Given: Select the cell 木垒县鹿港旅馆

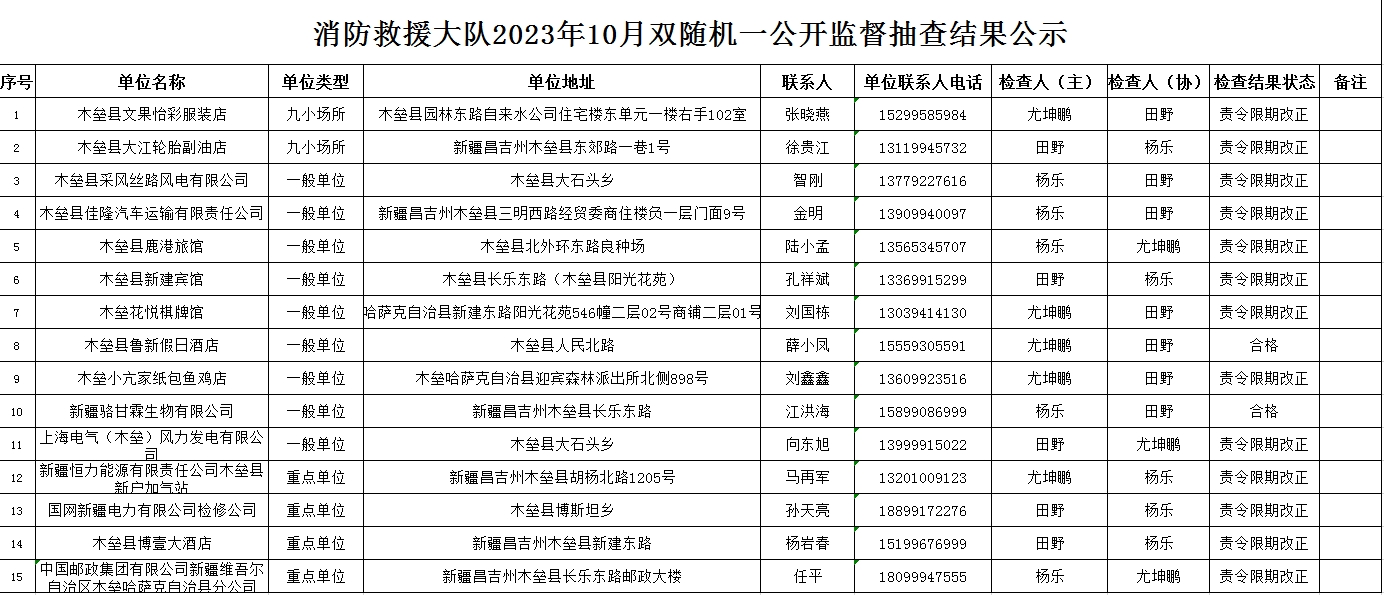Looking at the screenshot, I should (152, 247).
